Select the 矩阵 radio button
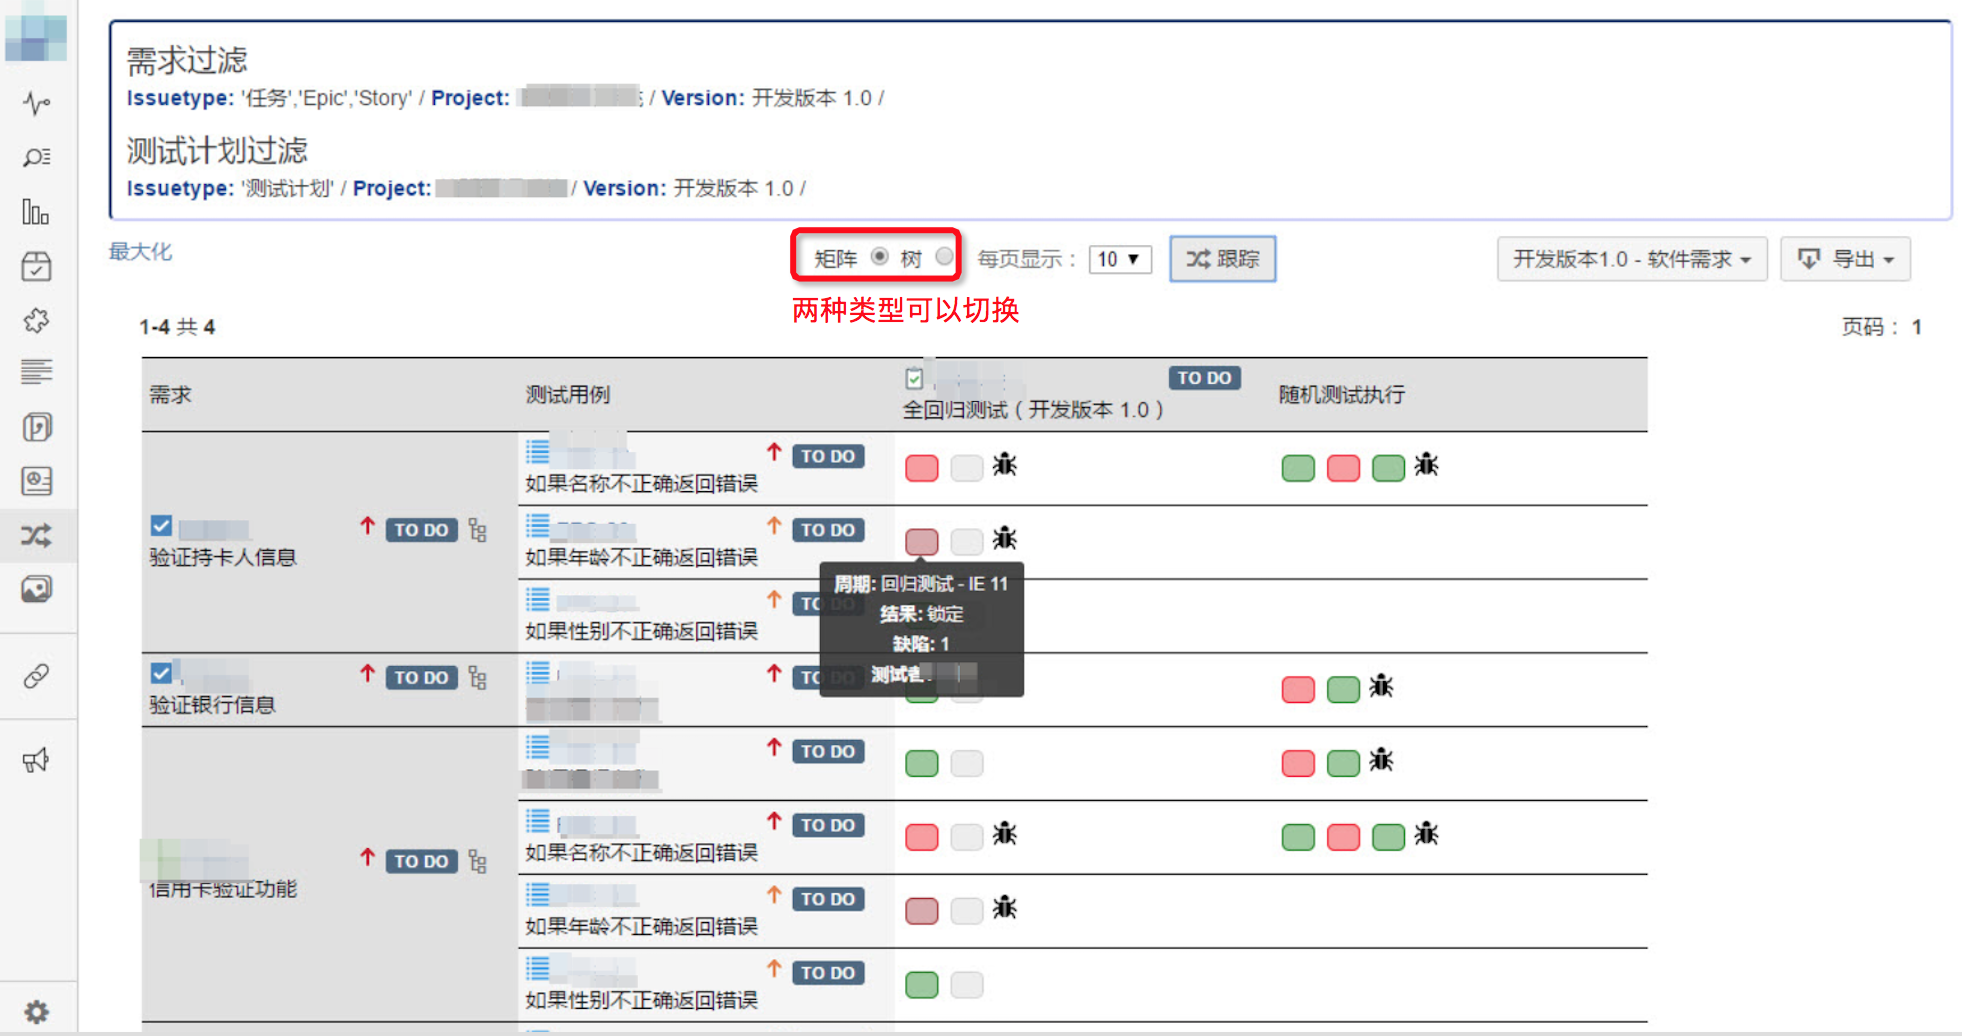Viewport: 1962px width, 1036px height. (x=879, y=256)
